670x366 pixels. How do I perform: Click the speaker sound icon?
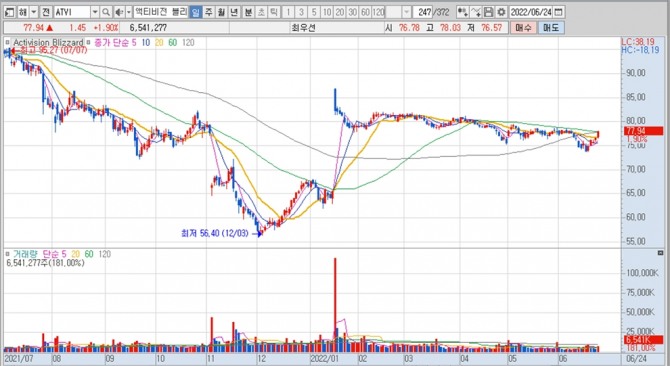(119, 12)
